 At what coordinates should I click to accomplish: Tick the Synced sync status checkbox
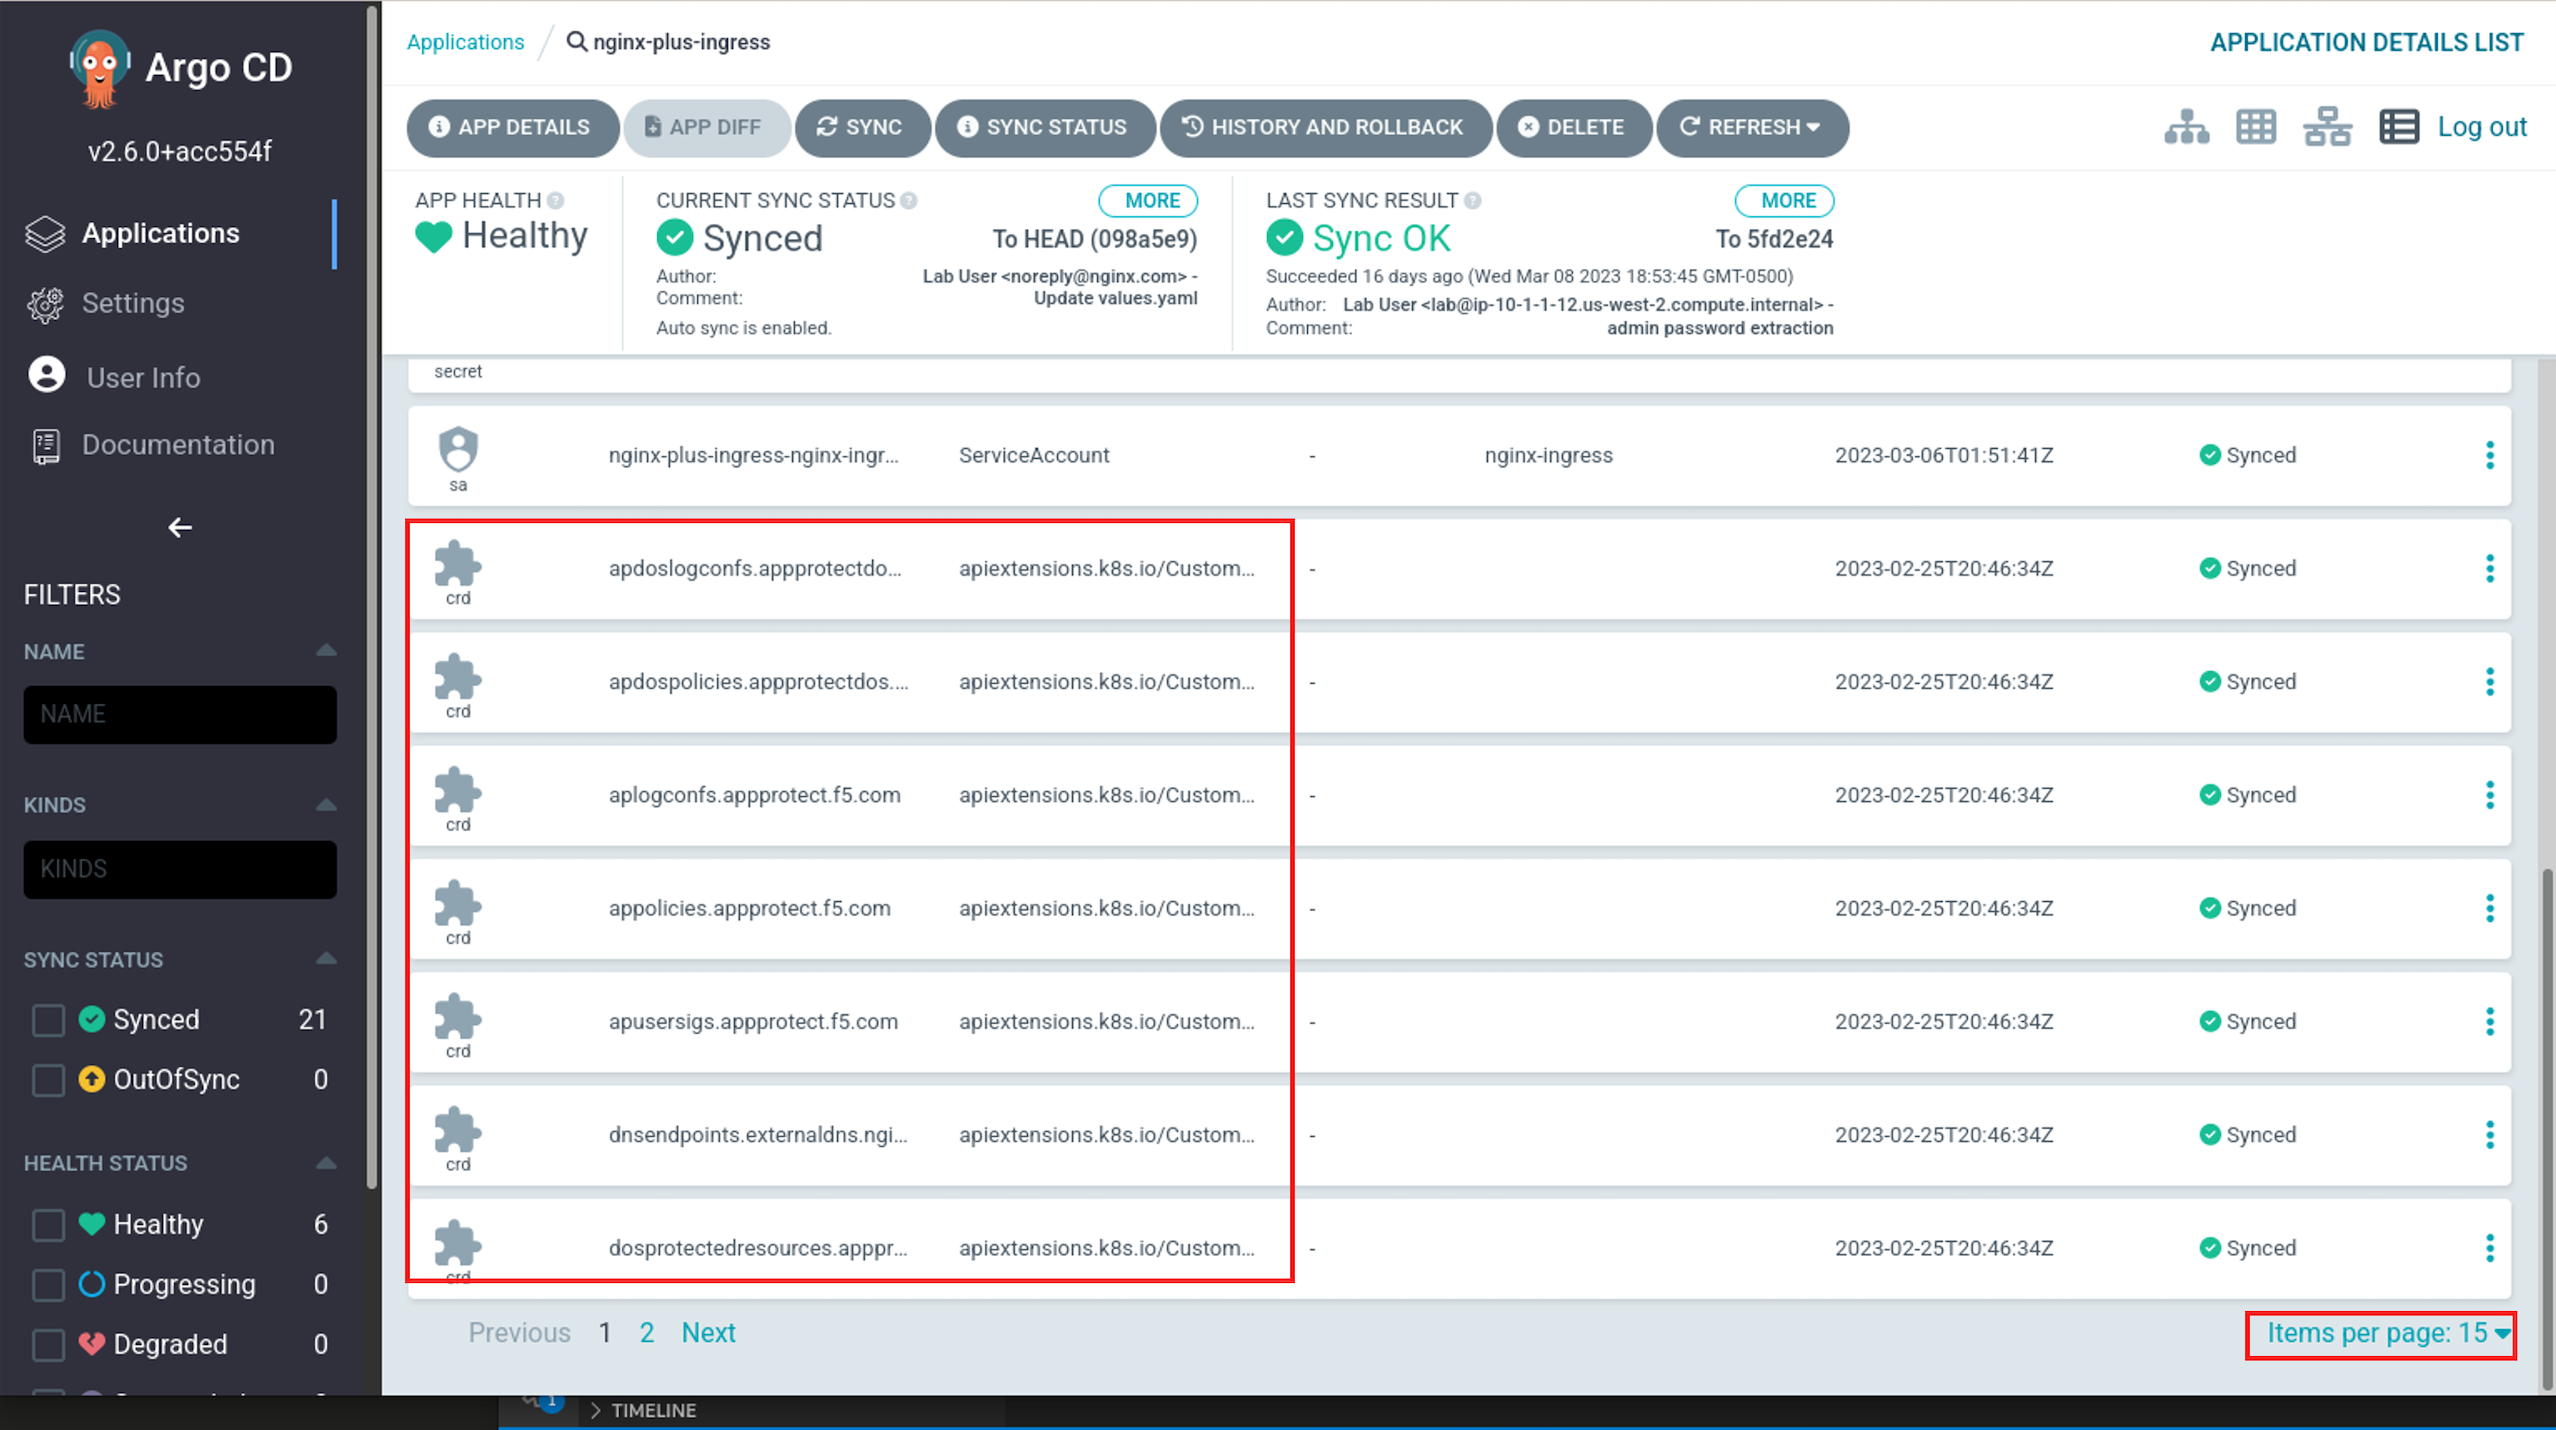(x=48, y=1019)
